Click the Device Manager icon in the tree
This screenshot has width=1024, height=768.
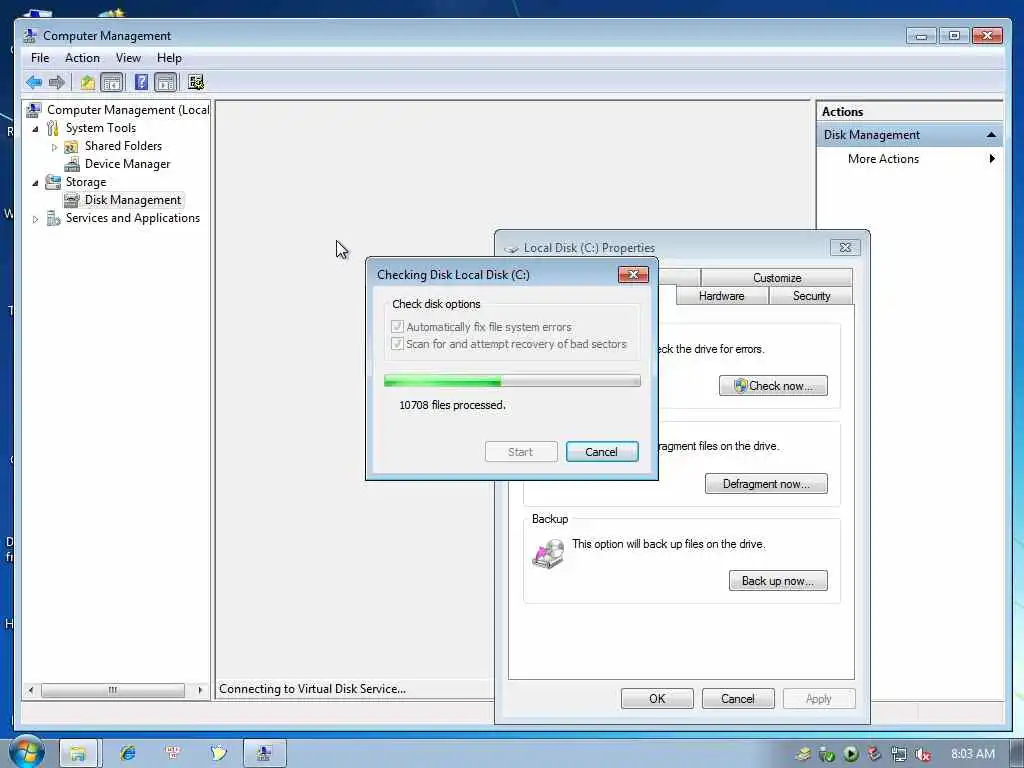[x=72, y=164]
